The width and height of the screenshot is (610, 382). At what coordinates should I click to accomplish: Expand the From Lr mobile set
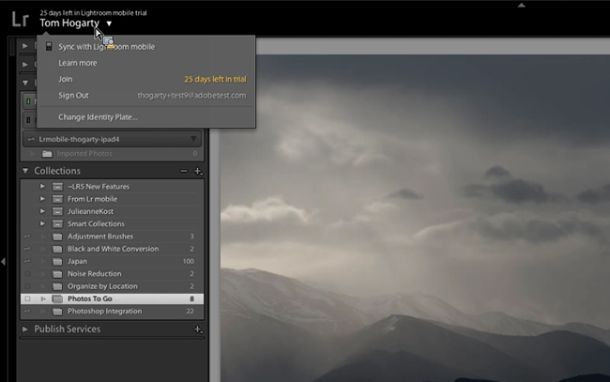[x=42, y=199]
